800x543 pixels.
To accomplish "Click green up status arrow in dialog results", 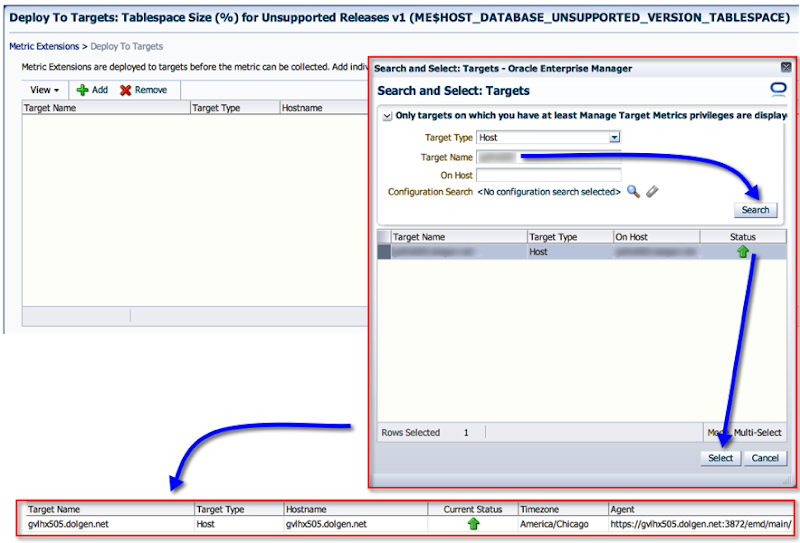I will tap(743, 253).
